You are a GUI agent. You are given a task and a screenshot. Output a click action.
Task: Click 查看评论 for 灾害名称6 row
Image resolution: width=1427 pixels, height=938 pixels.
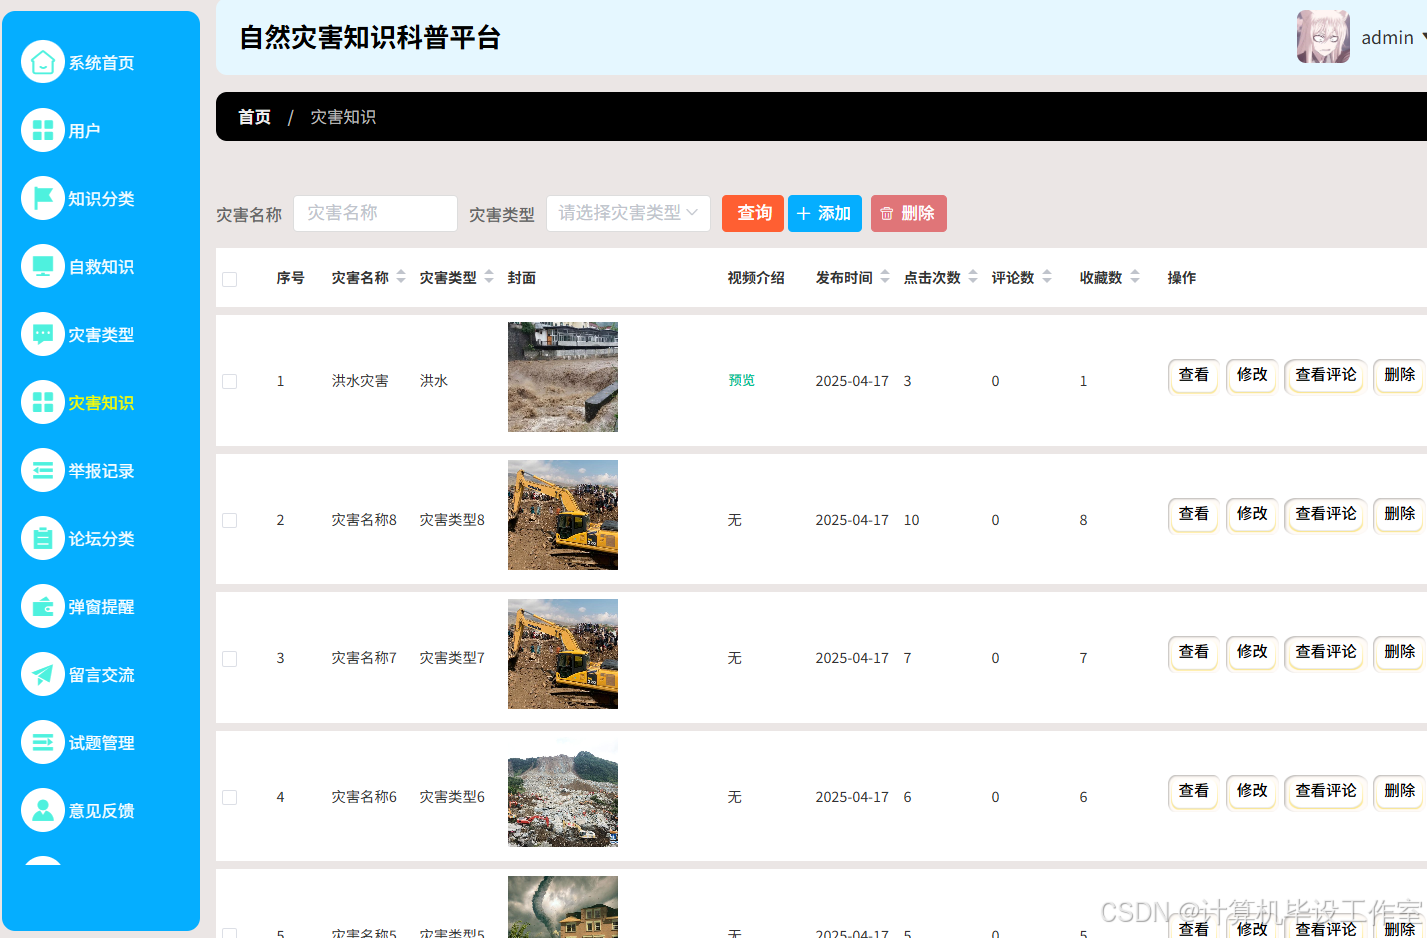[x=1326, y=791]
